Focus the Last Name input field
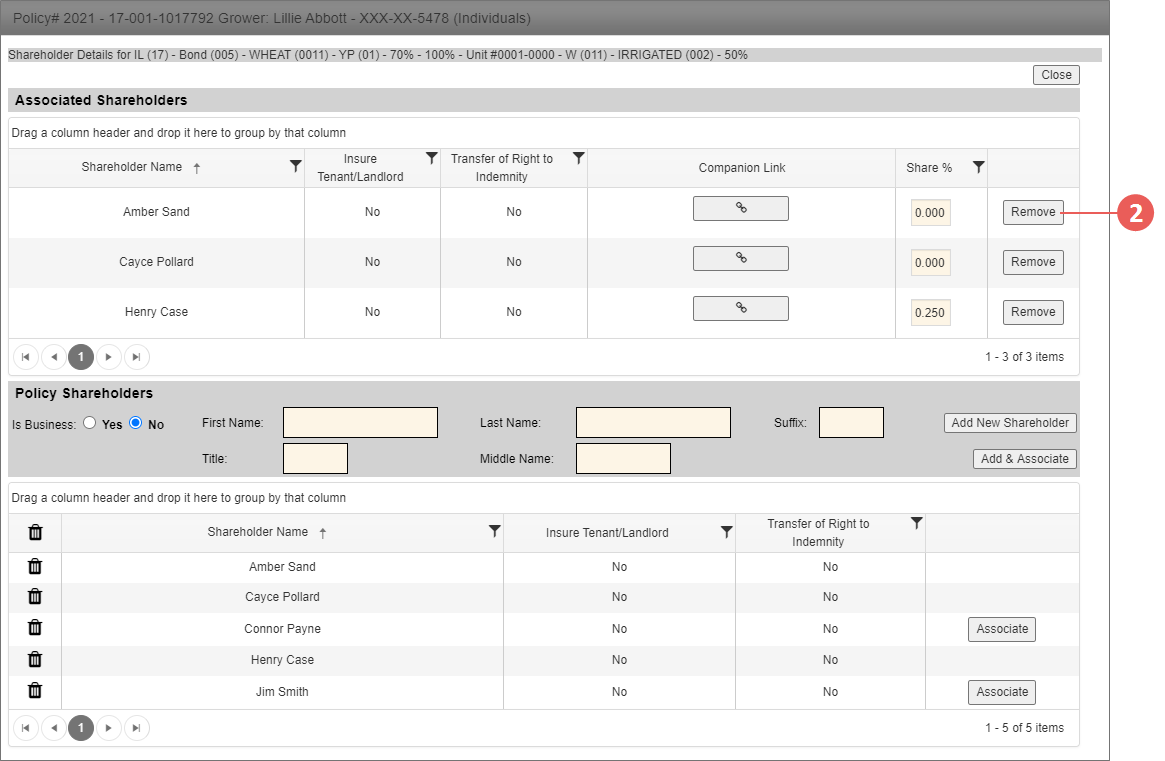The width and height of the screenshot is (1165, 761). 653,422
